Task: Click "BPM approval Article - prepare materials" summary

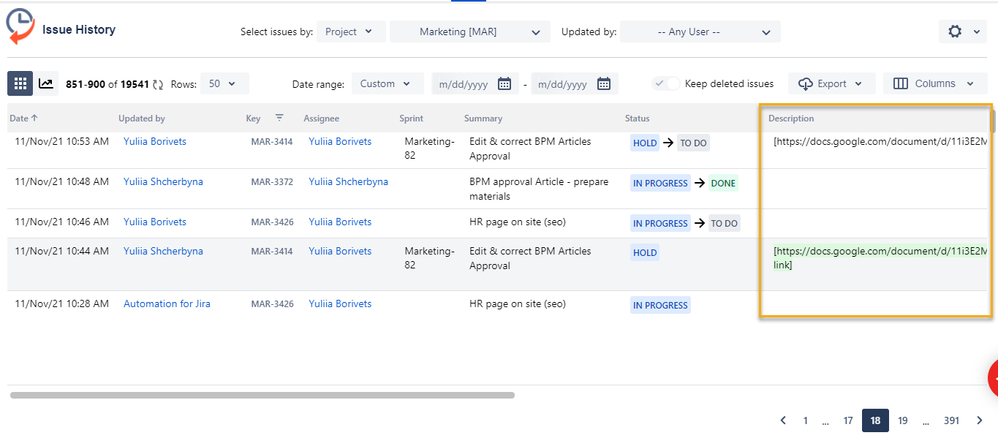Action: click(538, 189)
